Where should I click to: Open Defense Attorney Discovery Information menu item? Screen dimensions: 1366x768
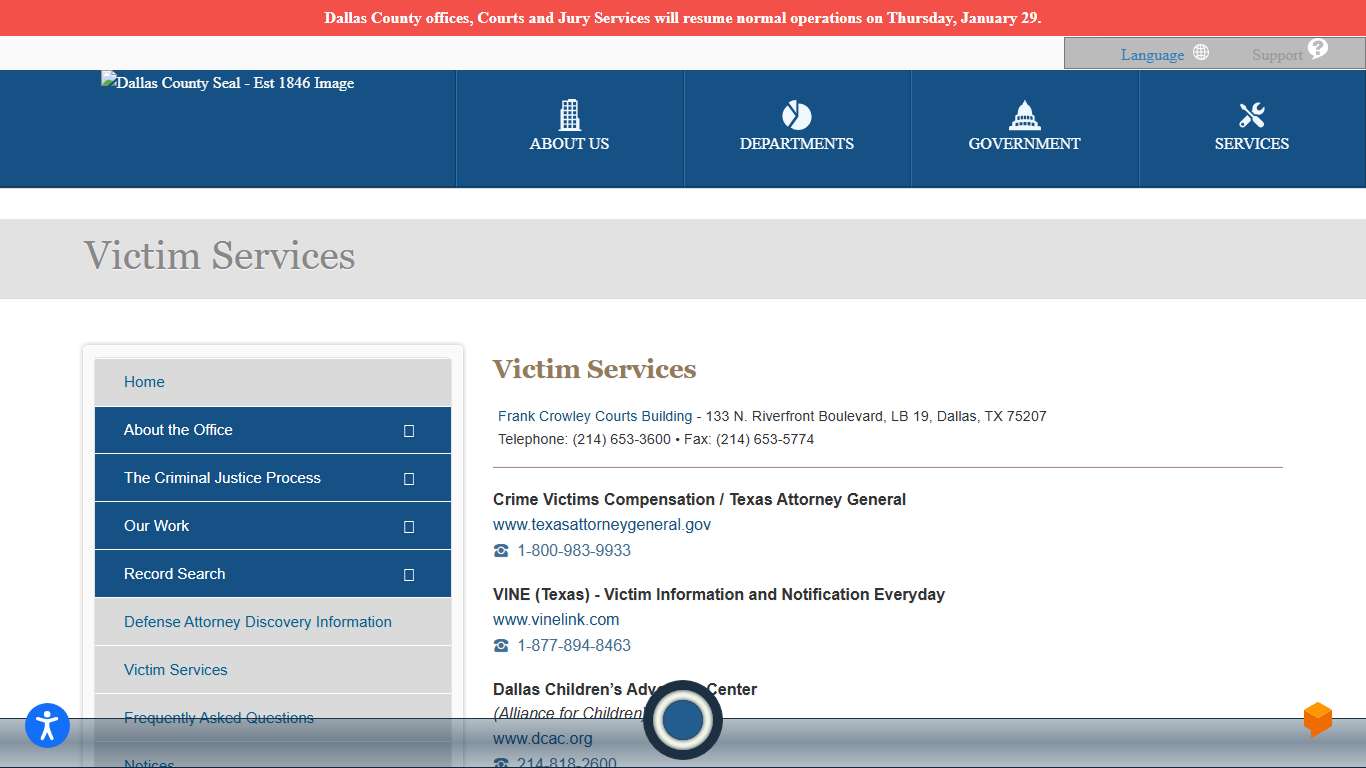(256, 621)
